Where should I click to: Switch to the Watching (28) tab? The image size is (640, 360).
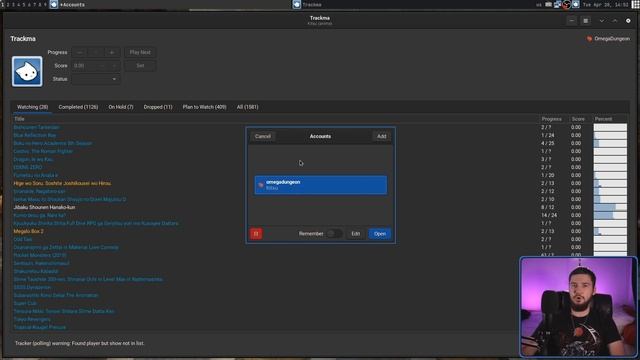coord(32,107)
